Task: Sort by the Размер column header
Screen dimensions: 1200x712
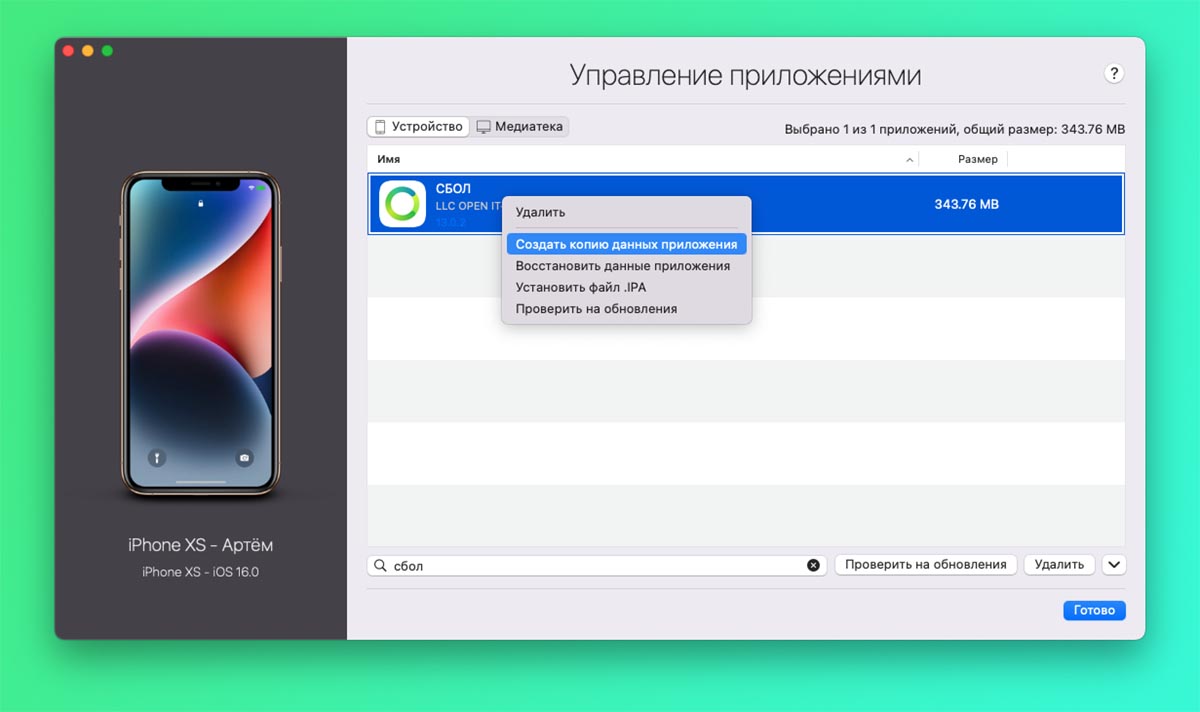Action: pyautogui.click(x=977, y=159)
